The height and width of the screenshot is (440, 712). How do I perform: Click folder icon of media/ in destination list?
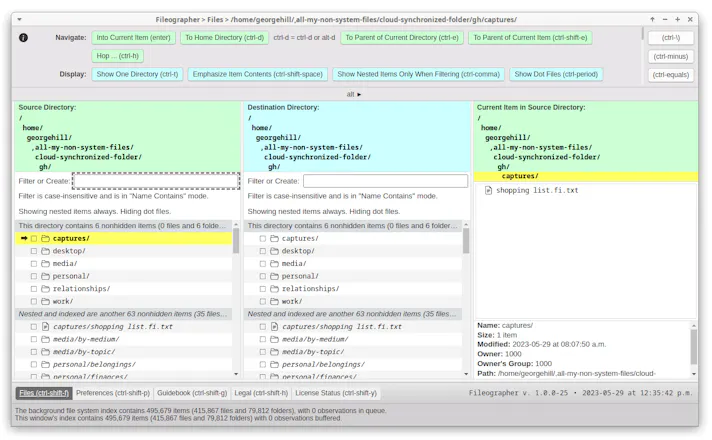pyautogui.click(x=274, y=264)
